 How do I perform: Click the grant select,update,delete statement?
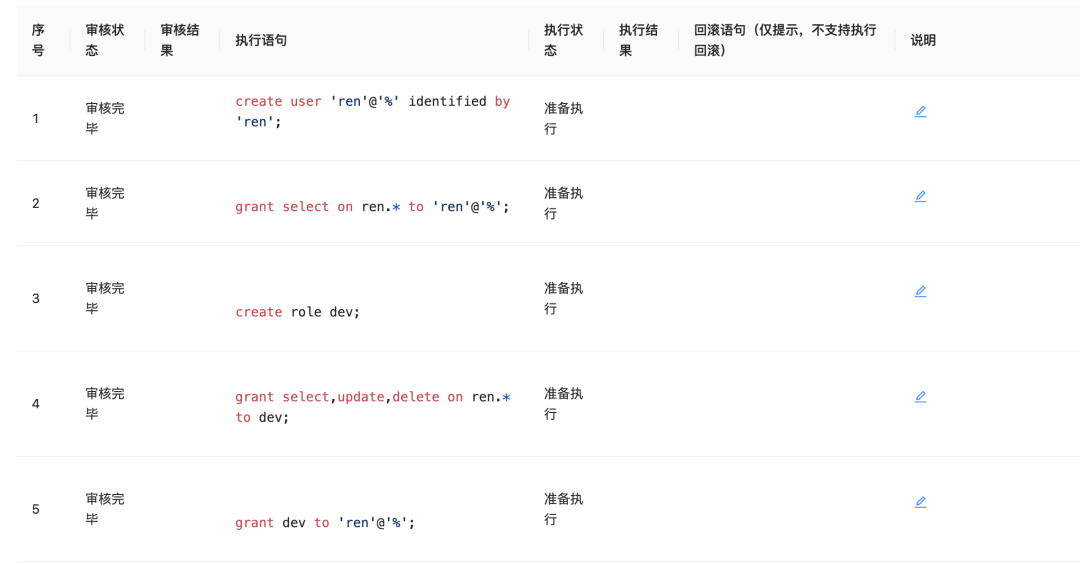372,407
